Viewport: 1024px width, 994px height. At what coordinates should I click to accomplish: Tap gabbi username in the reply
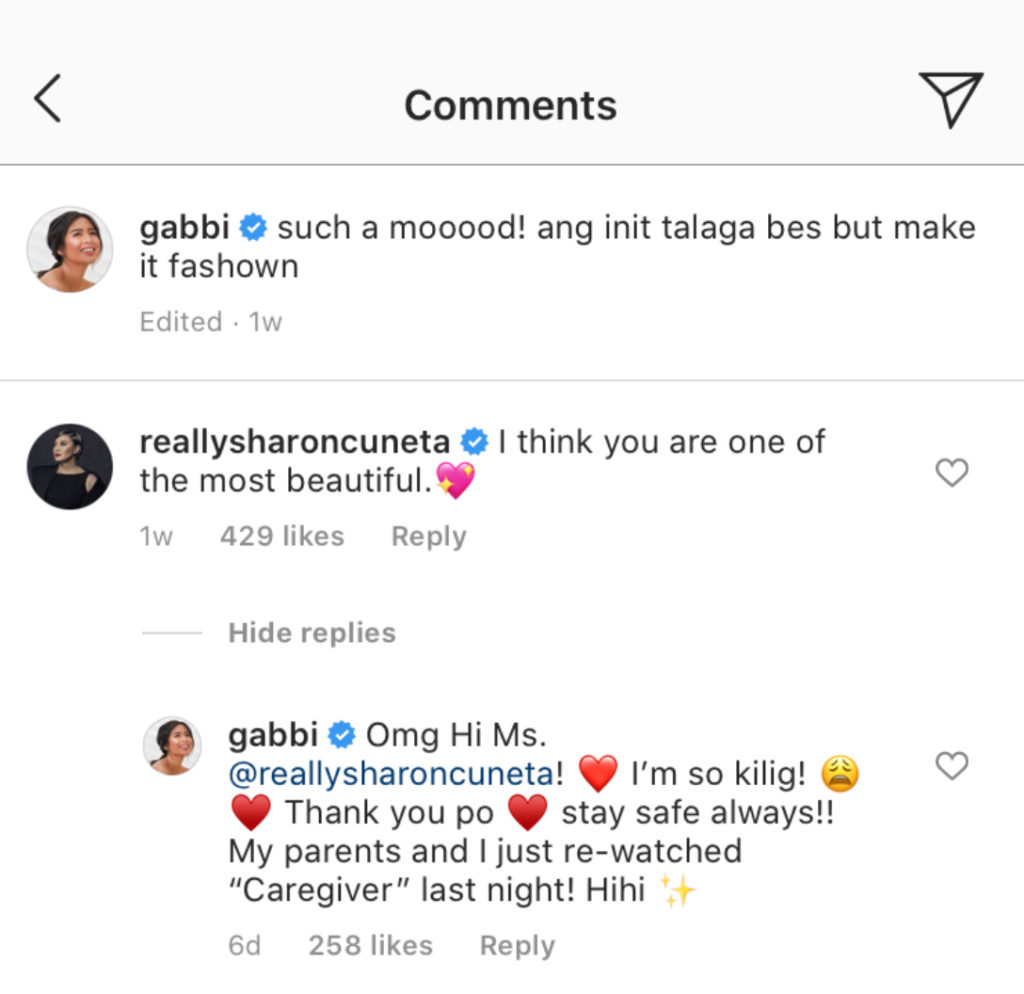coord(273,735)
